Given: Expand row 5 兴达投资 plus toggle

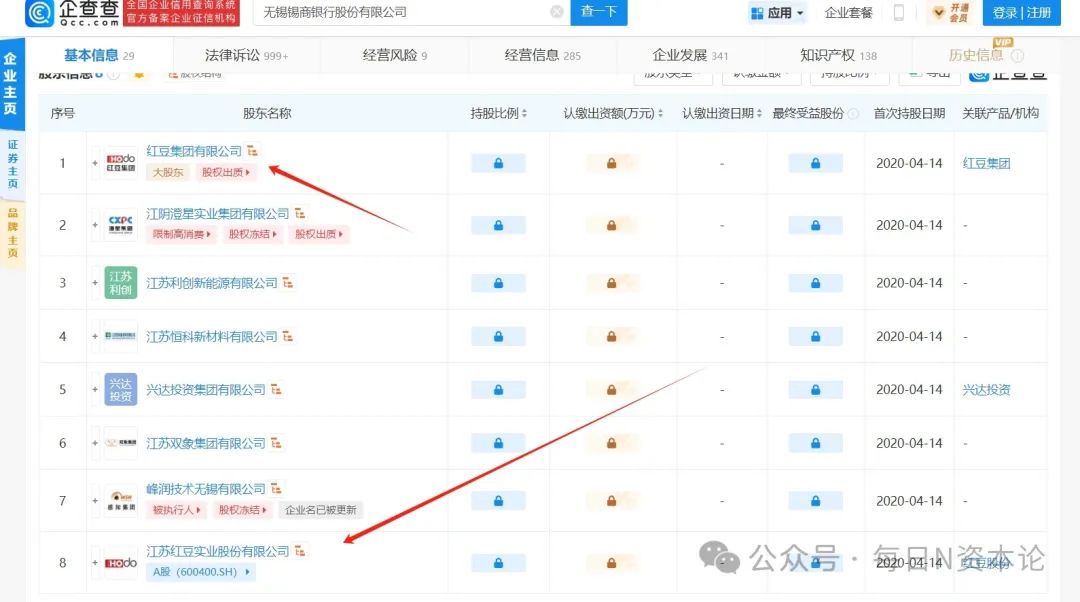Looking at the screenshot, I should tap(95, 389).
